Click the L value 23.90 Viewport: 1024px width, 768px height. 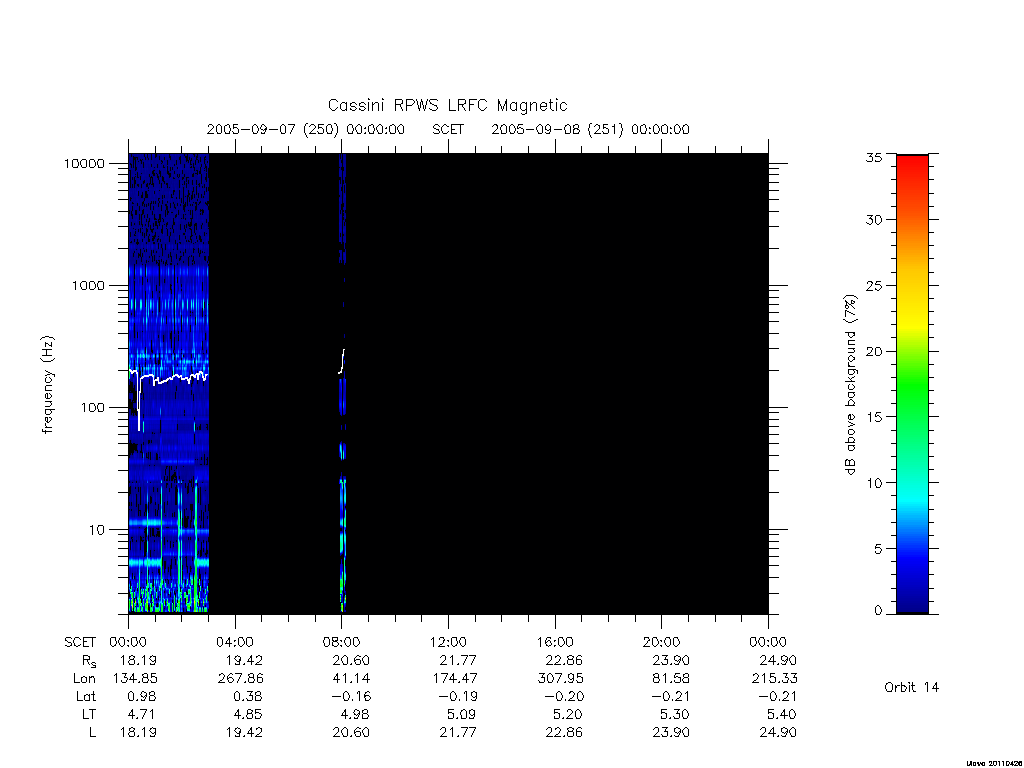pos(671,732)
